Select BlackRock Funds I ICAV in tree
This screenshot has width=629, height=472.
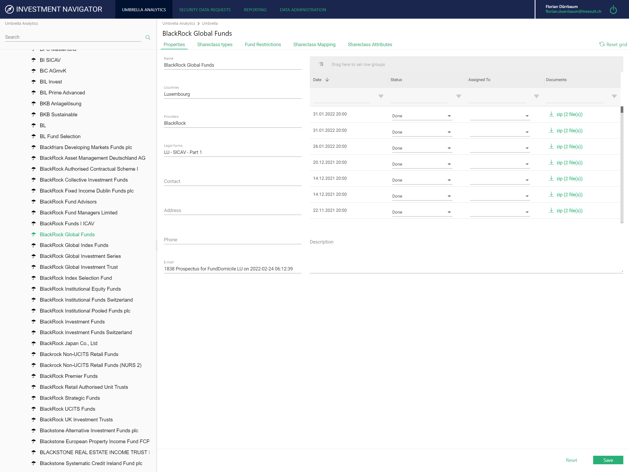pos(67,223)
